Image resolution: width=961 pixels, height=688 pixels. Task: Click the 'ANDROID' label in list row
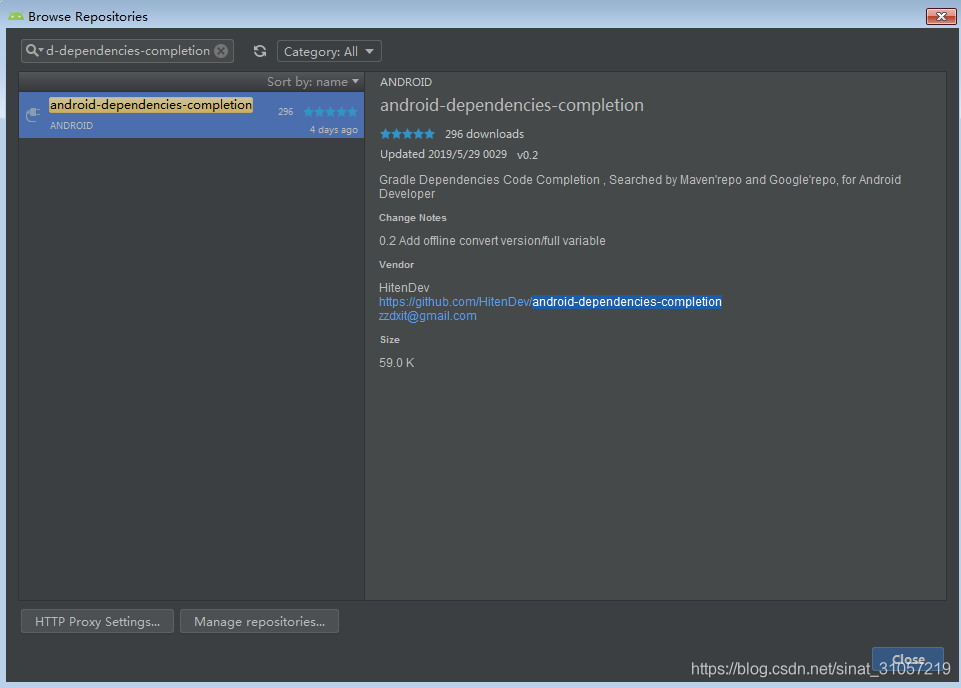pos(72,126)
